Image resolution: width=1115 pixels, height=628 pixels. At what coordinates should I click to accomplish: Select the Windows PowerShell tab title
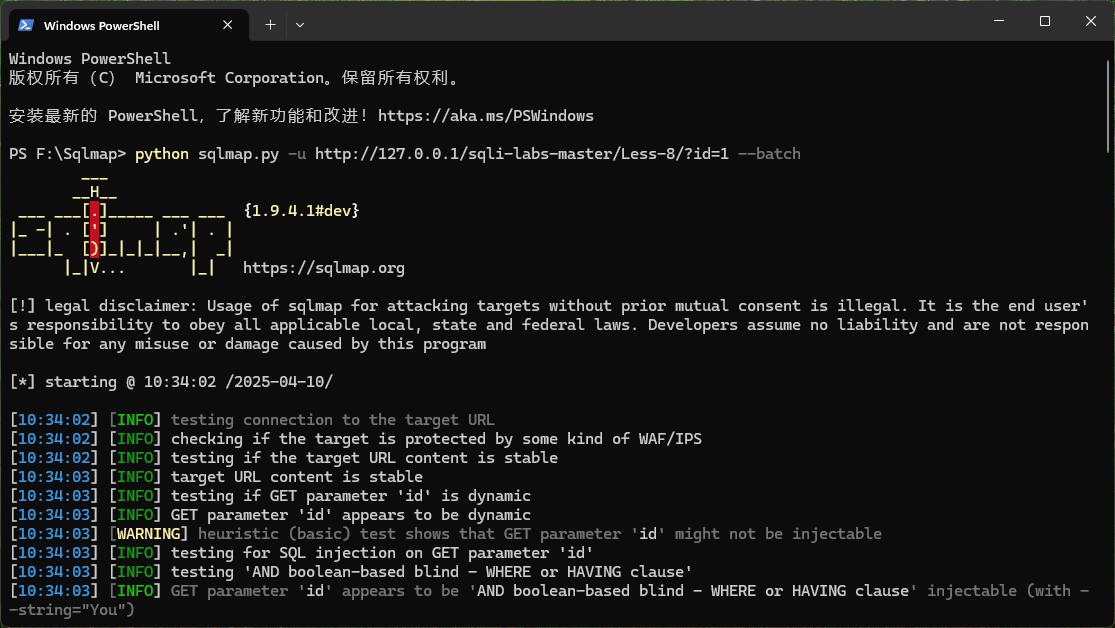101,25
